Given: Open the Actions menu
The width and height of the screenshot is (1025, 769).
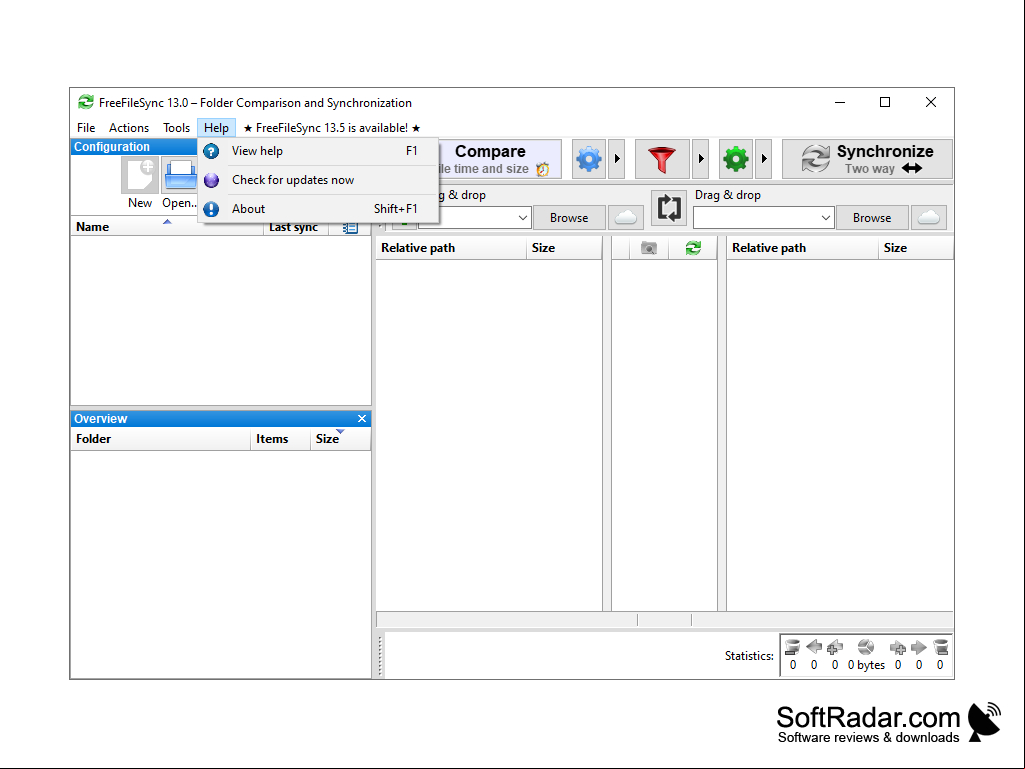Looking at the screenshot, I should click(129, 128).
